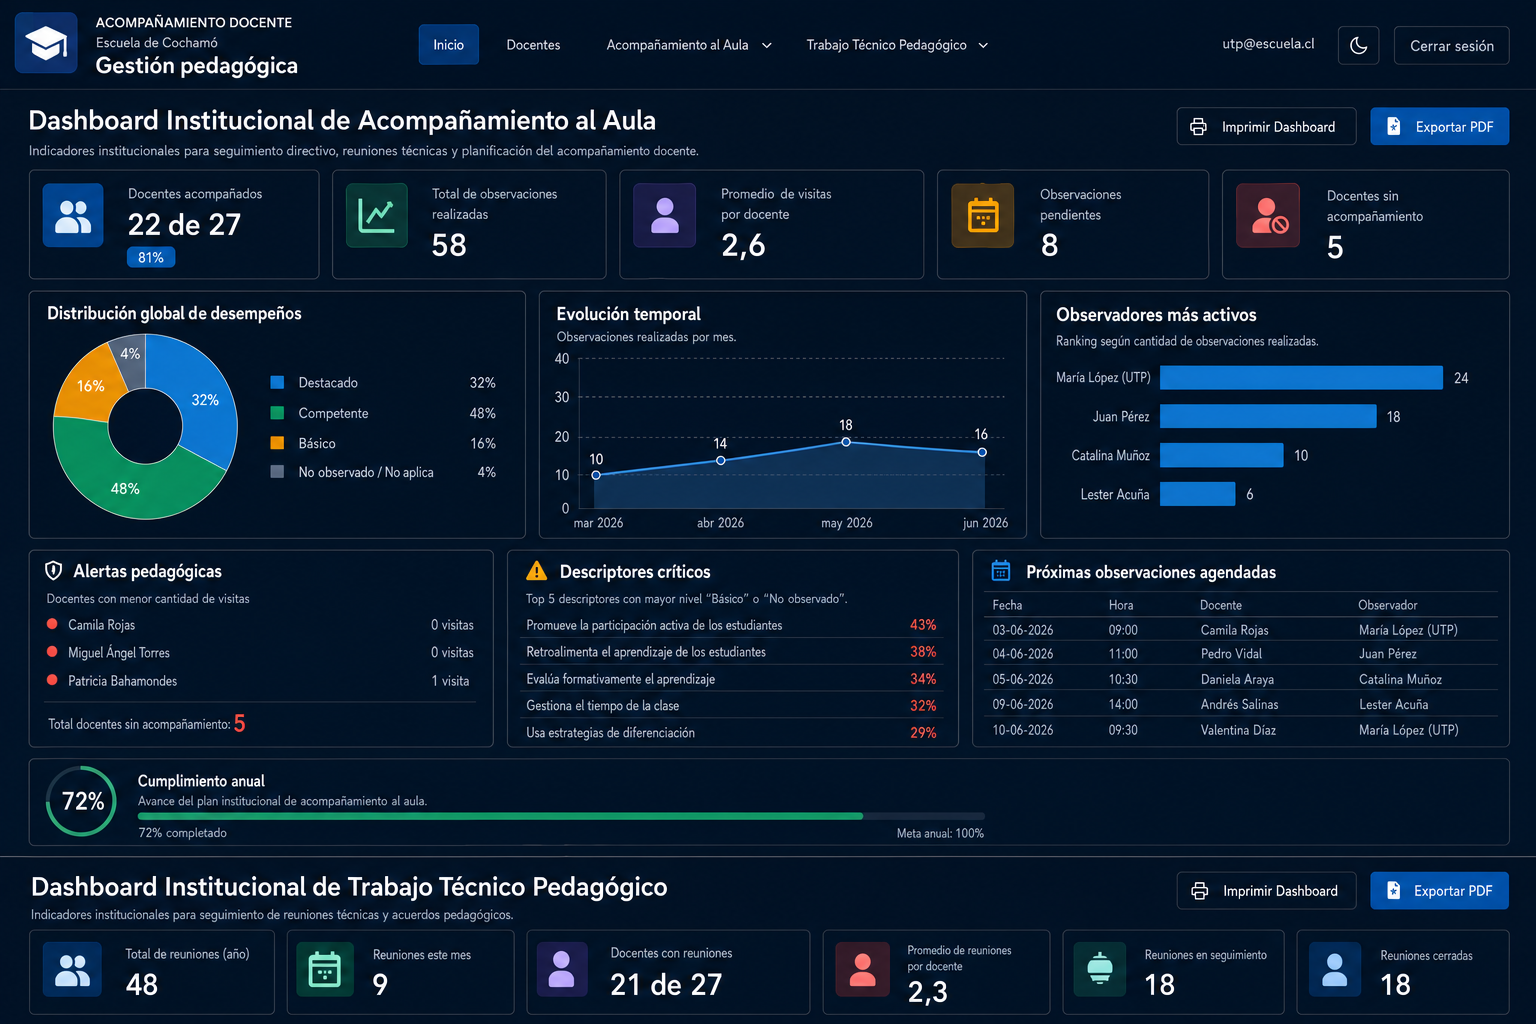Expand the Acompañamiento al Aula dropdown
Viewport: 1536px width, 1024px height.
pyautogui.click(x=689, y=45)
